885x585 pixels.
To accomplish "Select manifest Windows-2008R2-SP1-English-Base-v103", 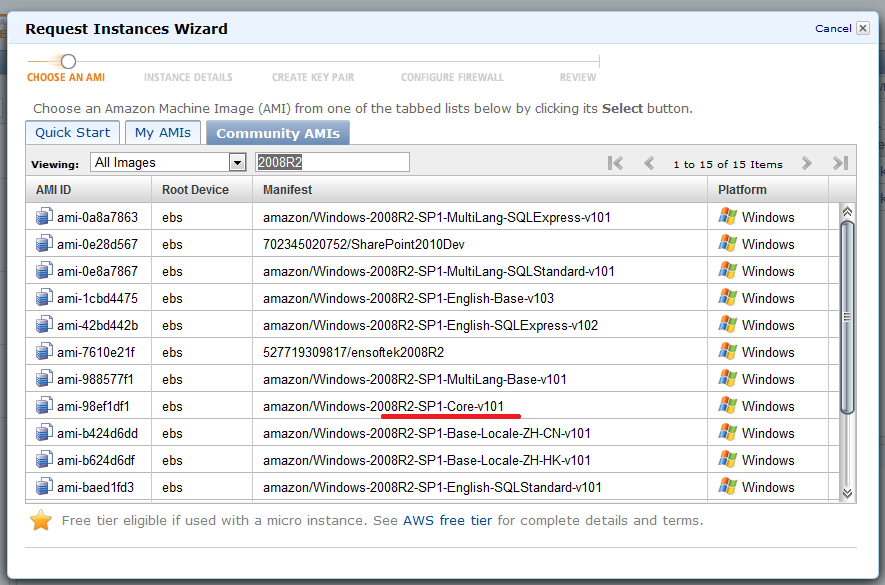I will (x=408, y=298).
